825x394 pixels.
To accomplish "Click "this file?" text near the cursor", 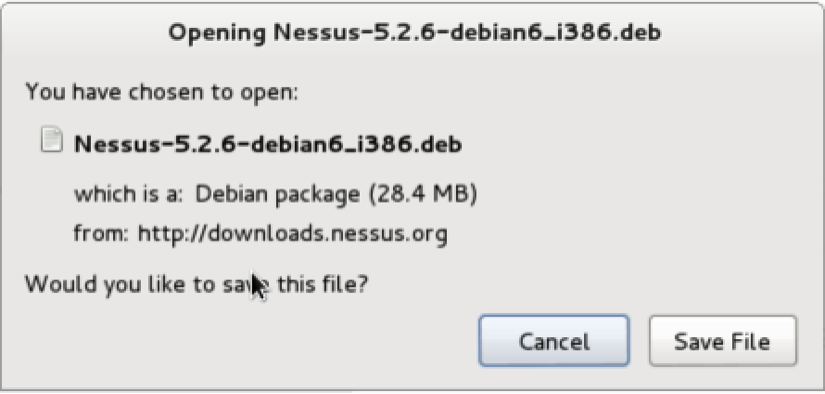I will click(322, 284).
